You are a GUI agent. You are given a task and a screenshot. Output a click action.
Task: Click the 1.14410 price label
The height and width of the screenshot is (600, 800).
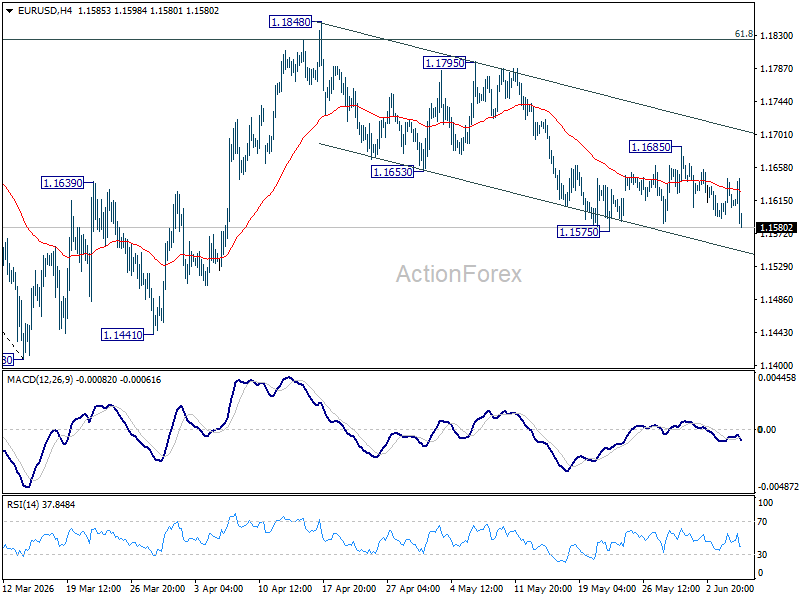pyautogui.click(x=122, y=335)
